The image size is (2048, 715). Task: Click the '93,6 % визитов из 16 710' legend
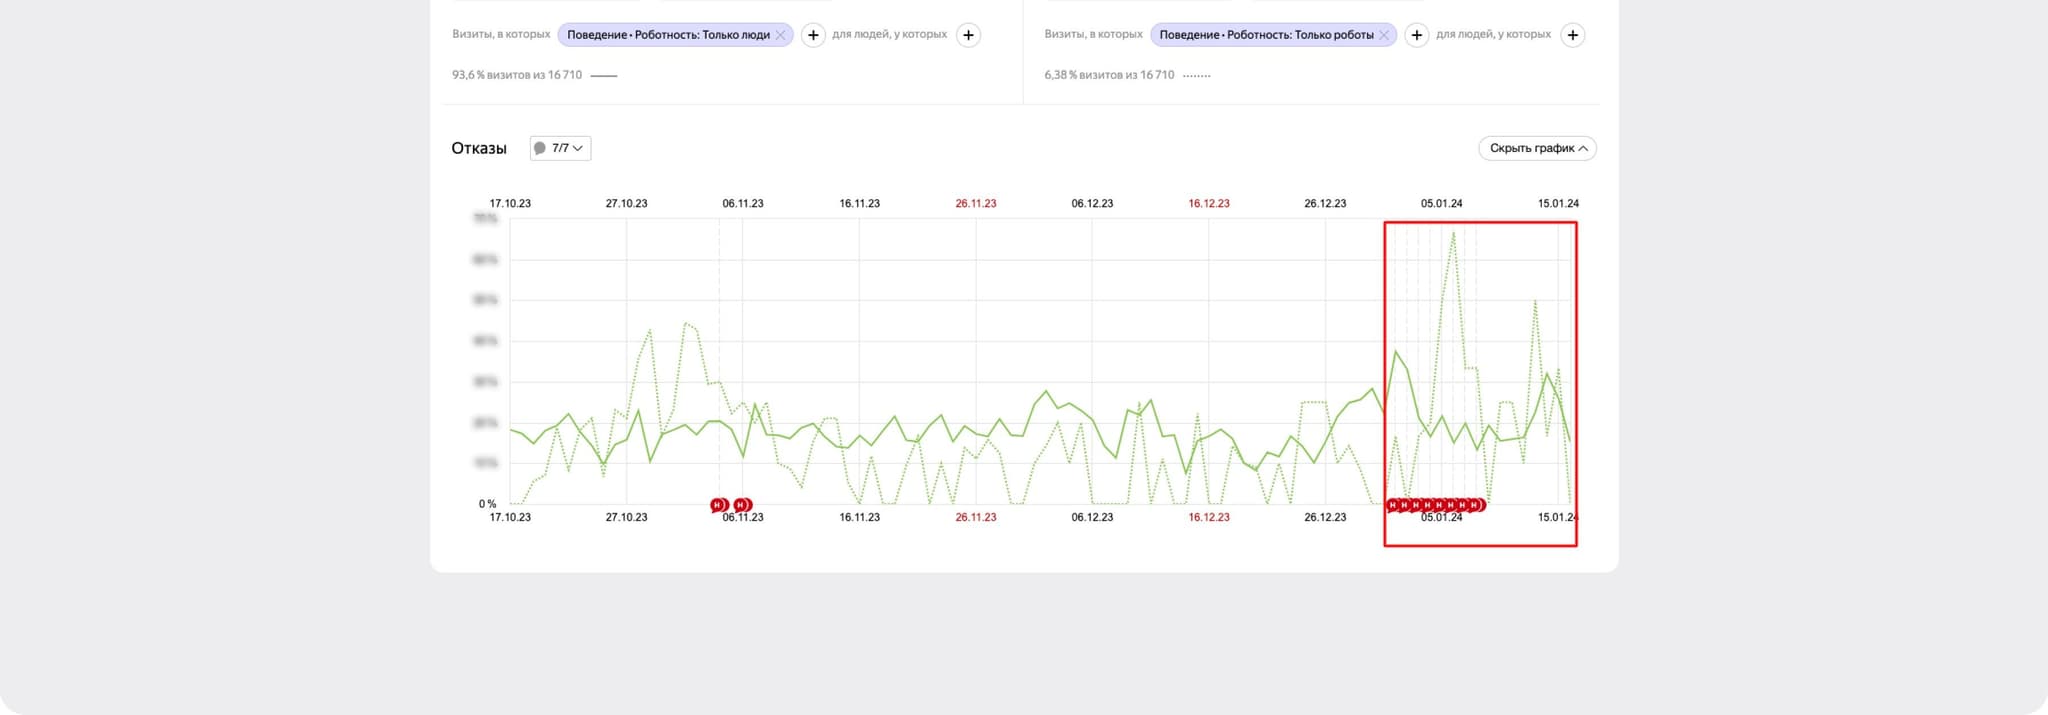pyautogui.click(x=517, y=75)
